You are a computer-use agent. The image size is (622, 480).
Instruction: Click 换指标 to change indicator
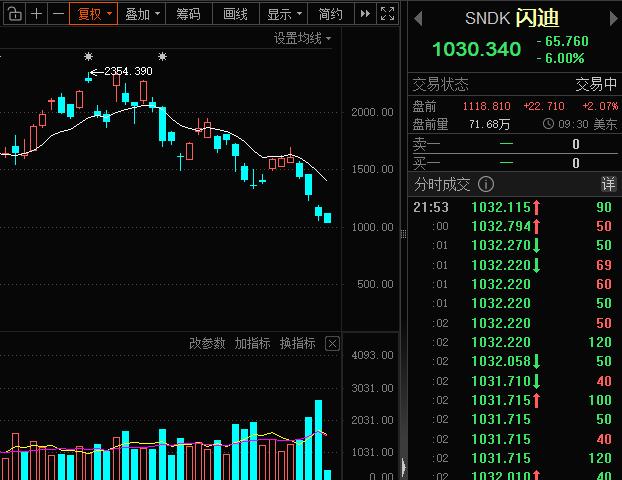click(298, 343)
